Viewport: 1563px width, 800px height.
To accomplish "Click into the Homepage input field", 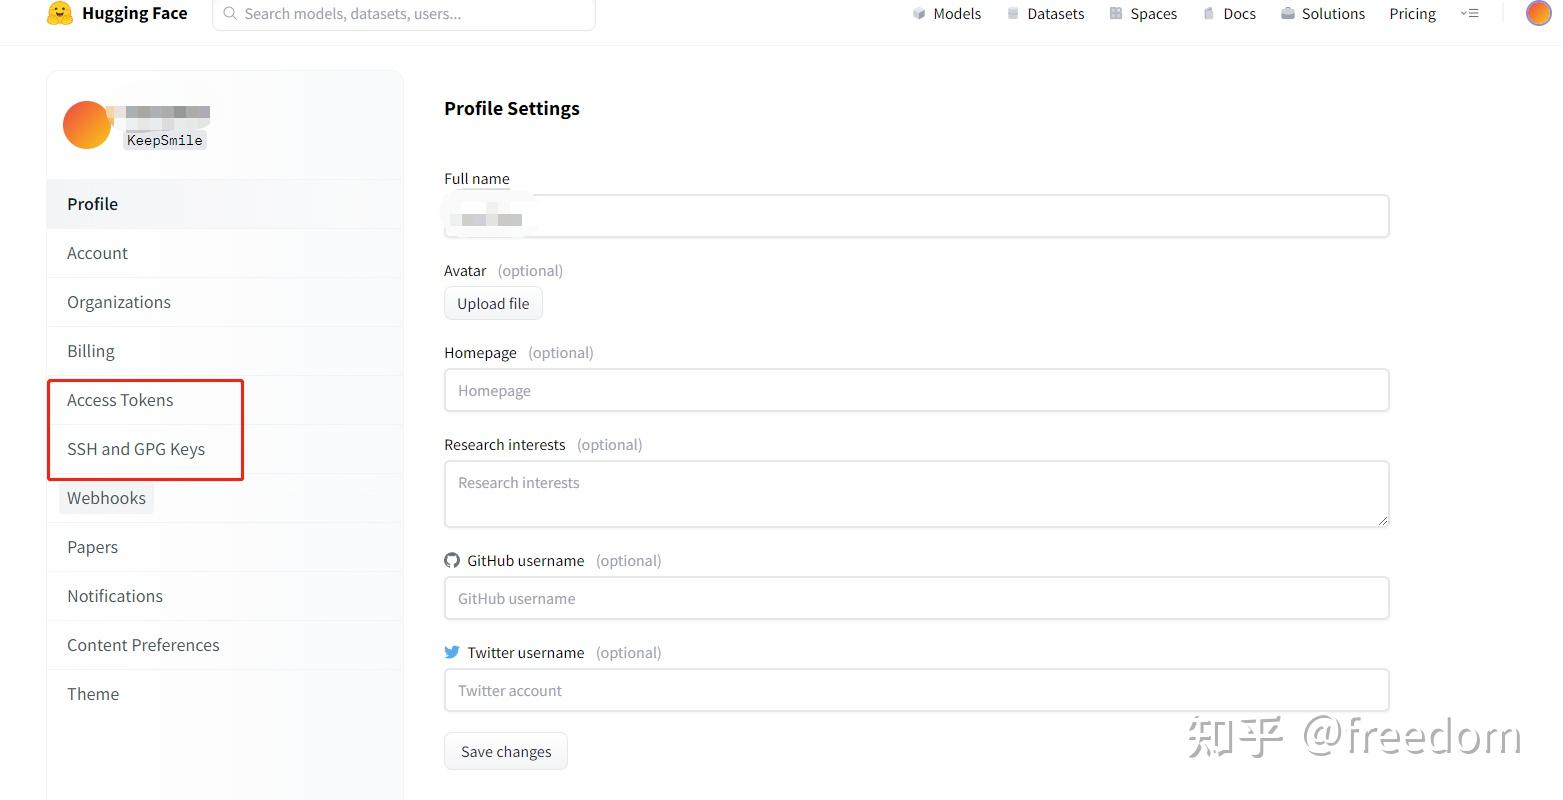I will 916,391.
